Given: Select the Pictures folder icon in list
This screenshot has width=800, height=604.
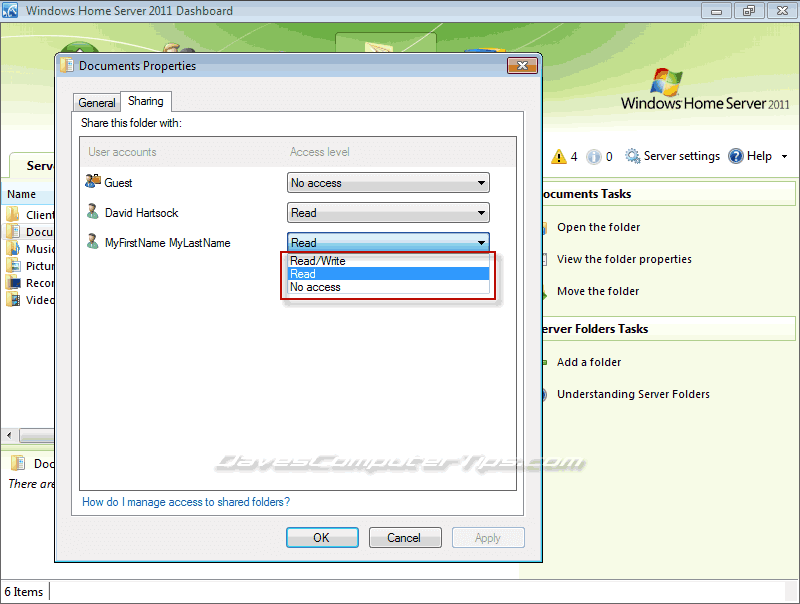Looking at the screenshot, I should tap(13, 265).
